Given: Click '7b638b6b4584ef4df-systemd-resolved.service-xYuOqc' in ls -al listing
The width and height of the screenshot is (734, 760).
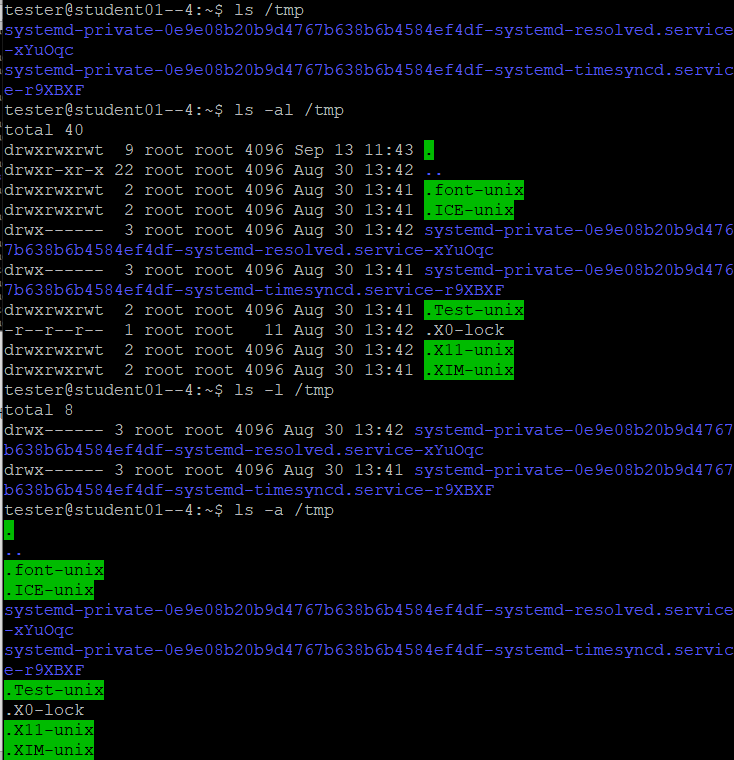Looking at the screenshot, I should (x=249, y=250).
